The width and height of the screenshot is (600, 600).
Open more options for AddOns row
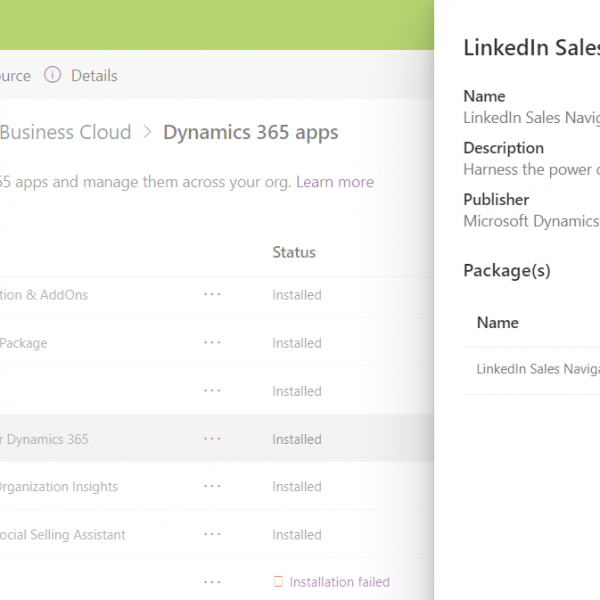tap(212, 295)
